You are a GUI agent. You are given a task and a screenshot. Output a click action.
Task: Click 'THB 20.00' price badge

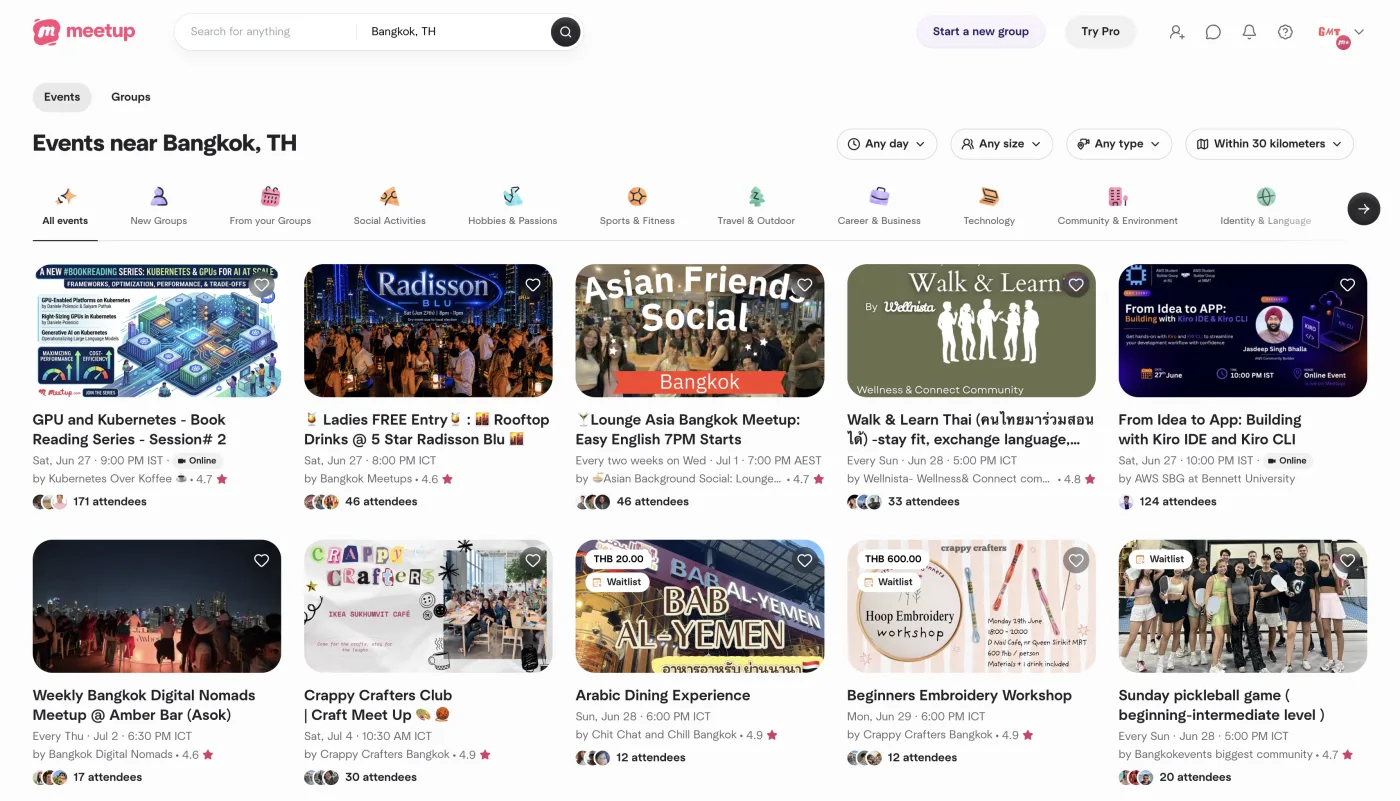[x=618, y=559]
